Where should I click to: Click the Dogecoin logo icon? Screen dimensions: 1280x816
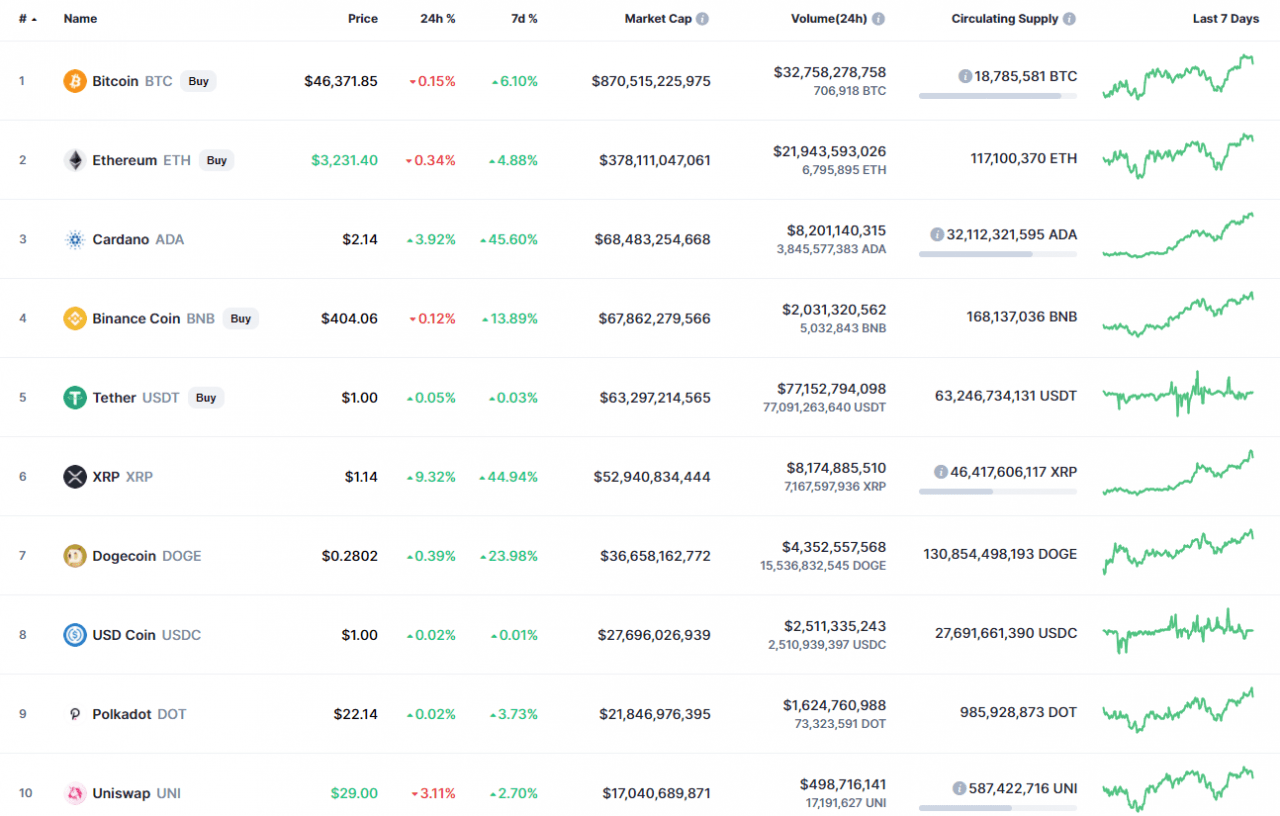[75, 555]
